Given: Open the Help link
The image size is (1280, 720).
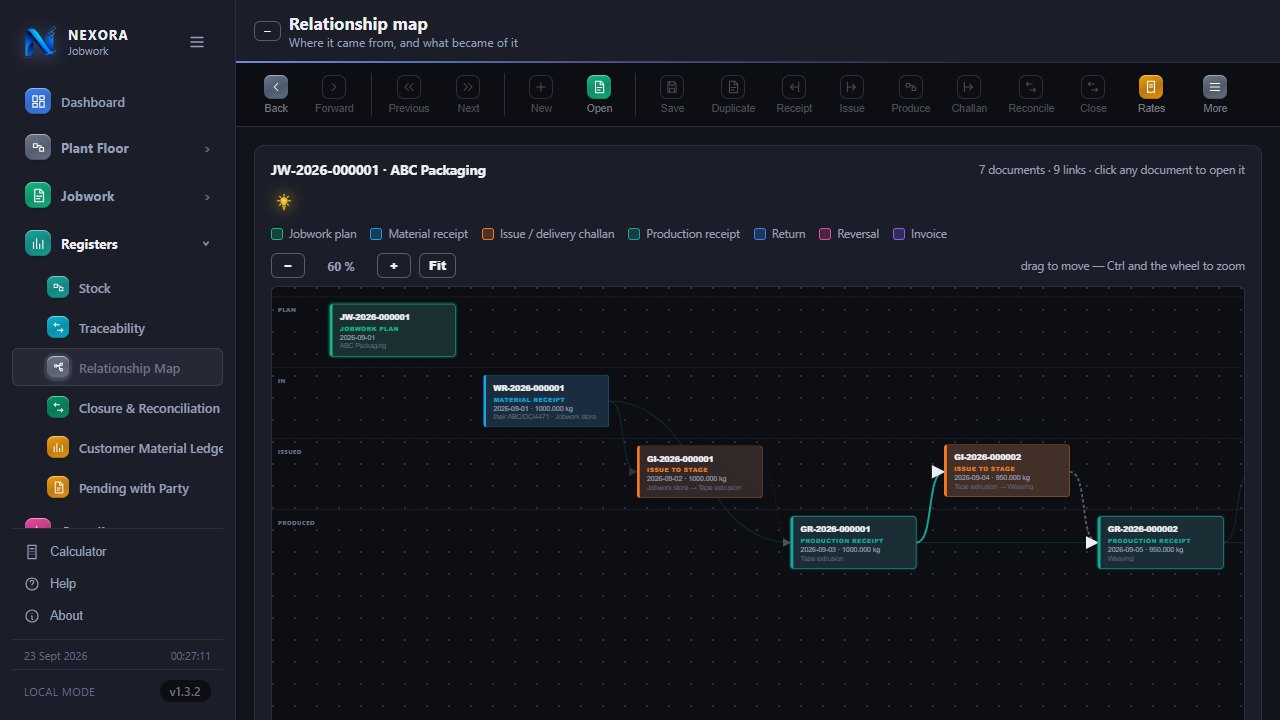Looking at the screenshot, I should point(117,584).
